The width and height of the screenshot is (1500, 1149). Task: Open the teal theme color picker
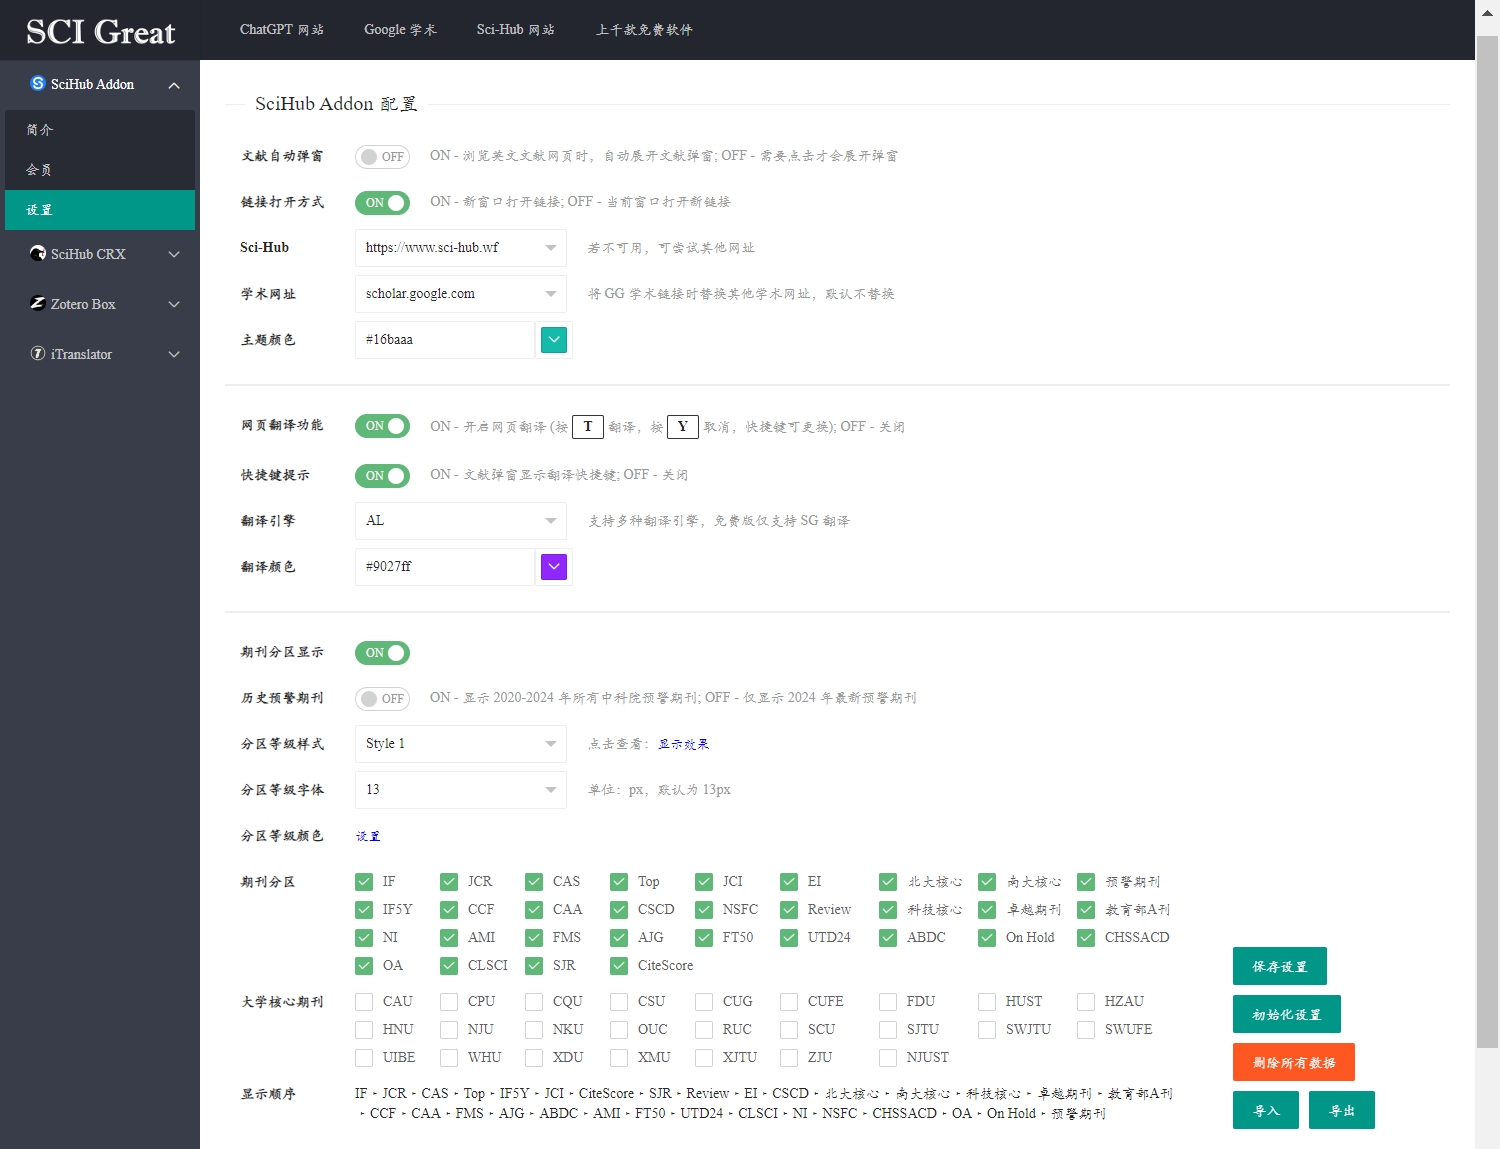(554, 340)
